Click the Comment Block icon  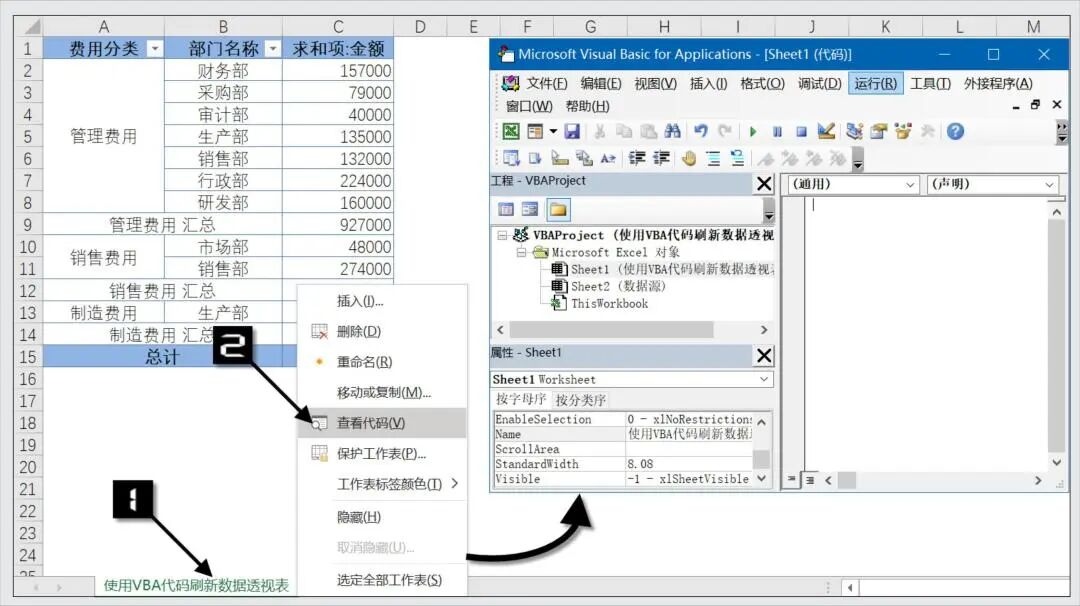(x=714, y=158)
